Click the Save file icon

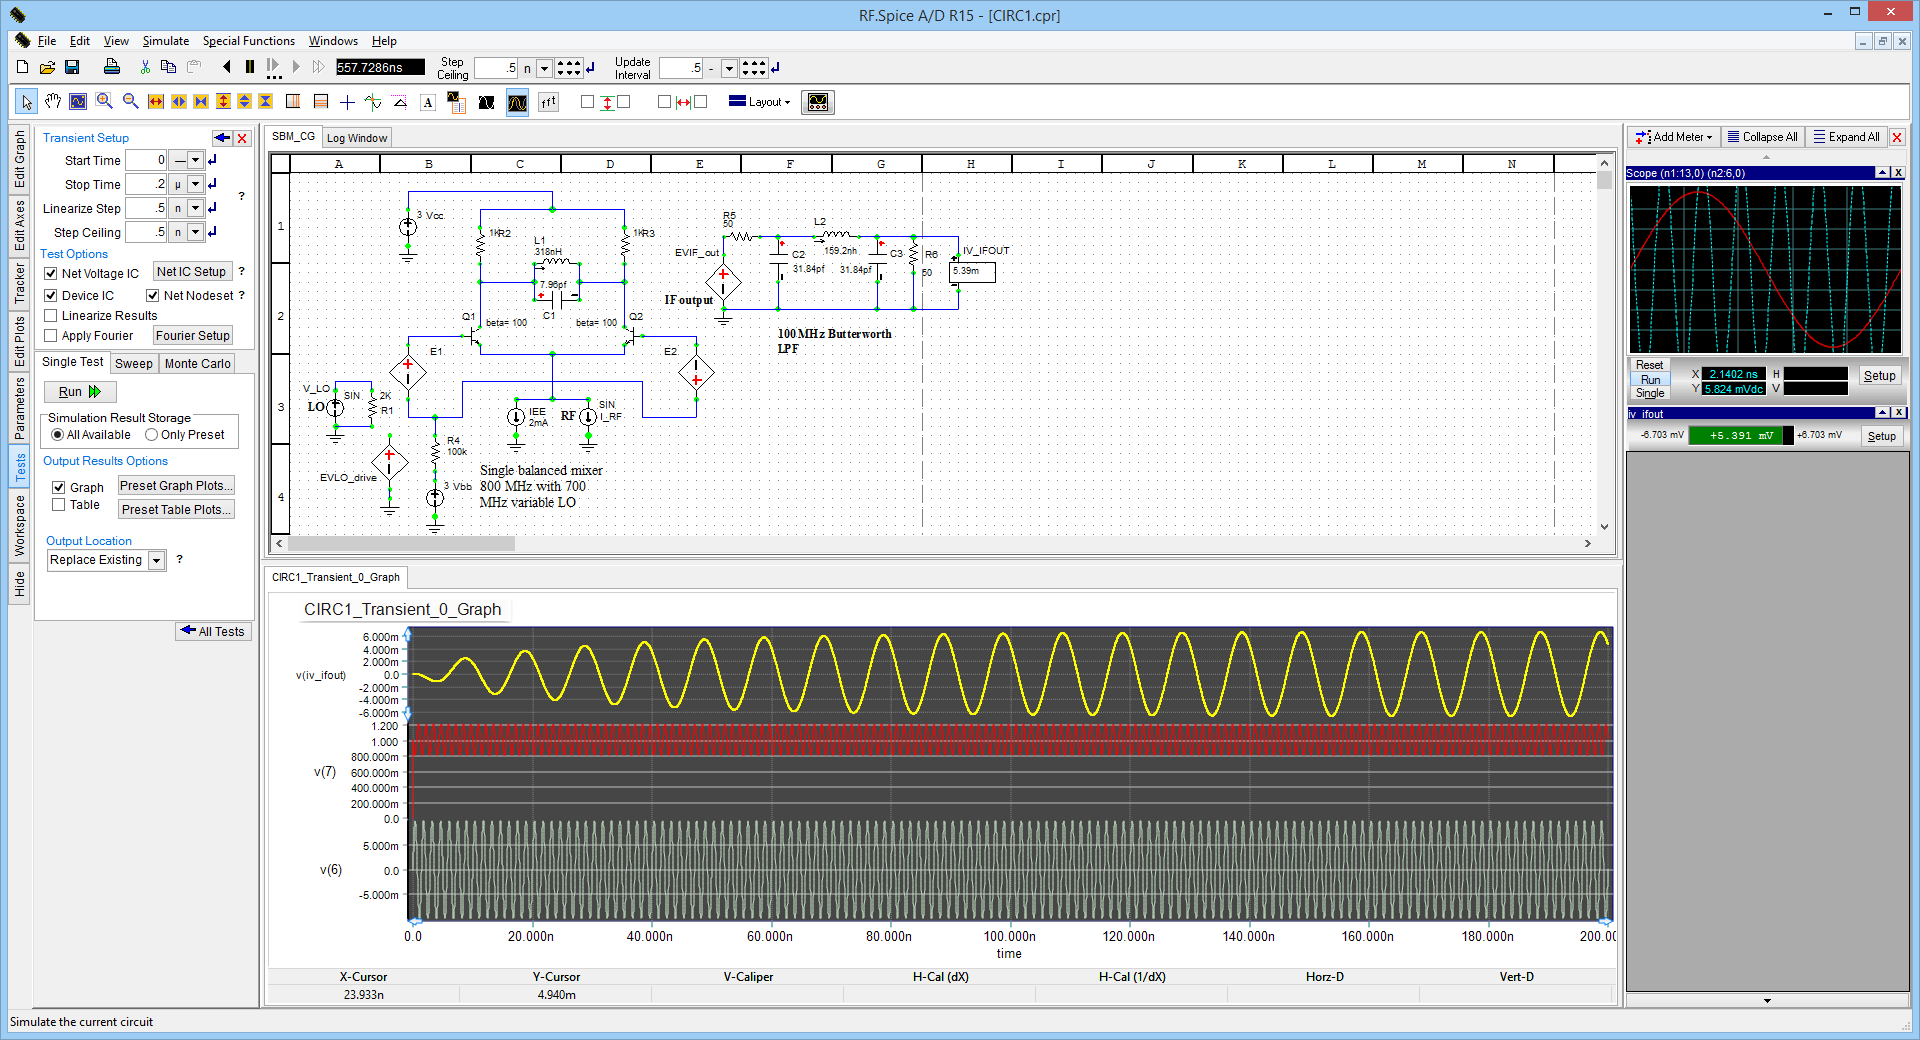(x=72, y=68)
